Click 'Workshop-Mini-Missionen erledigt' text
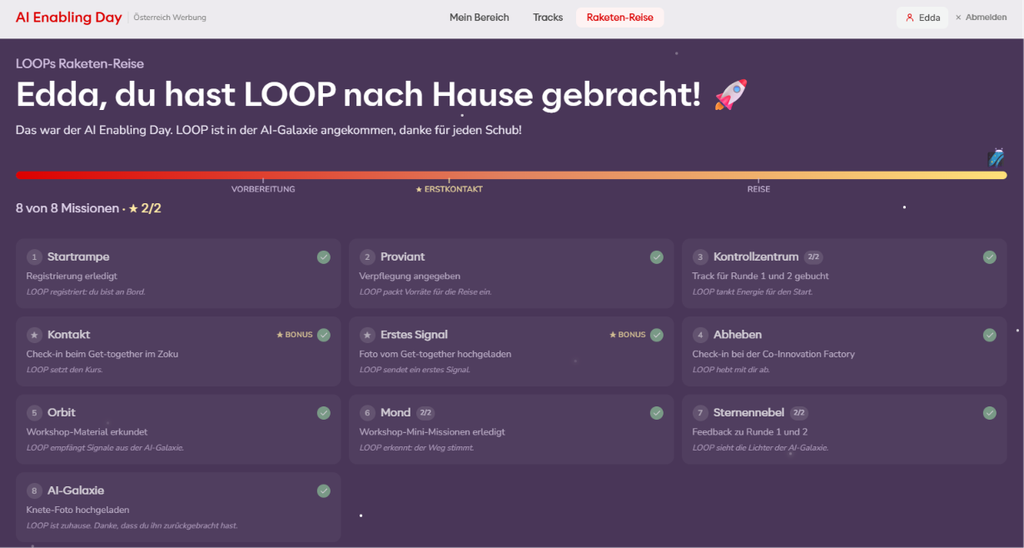Viewport: 1024px width, 548px height. (x=432, y=432)
